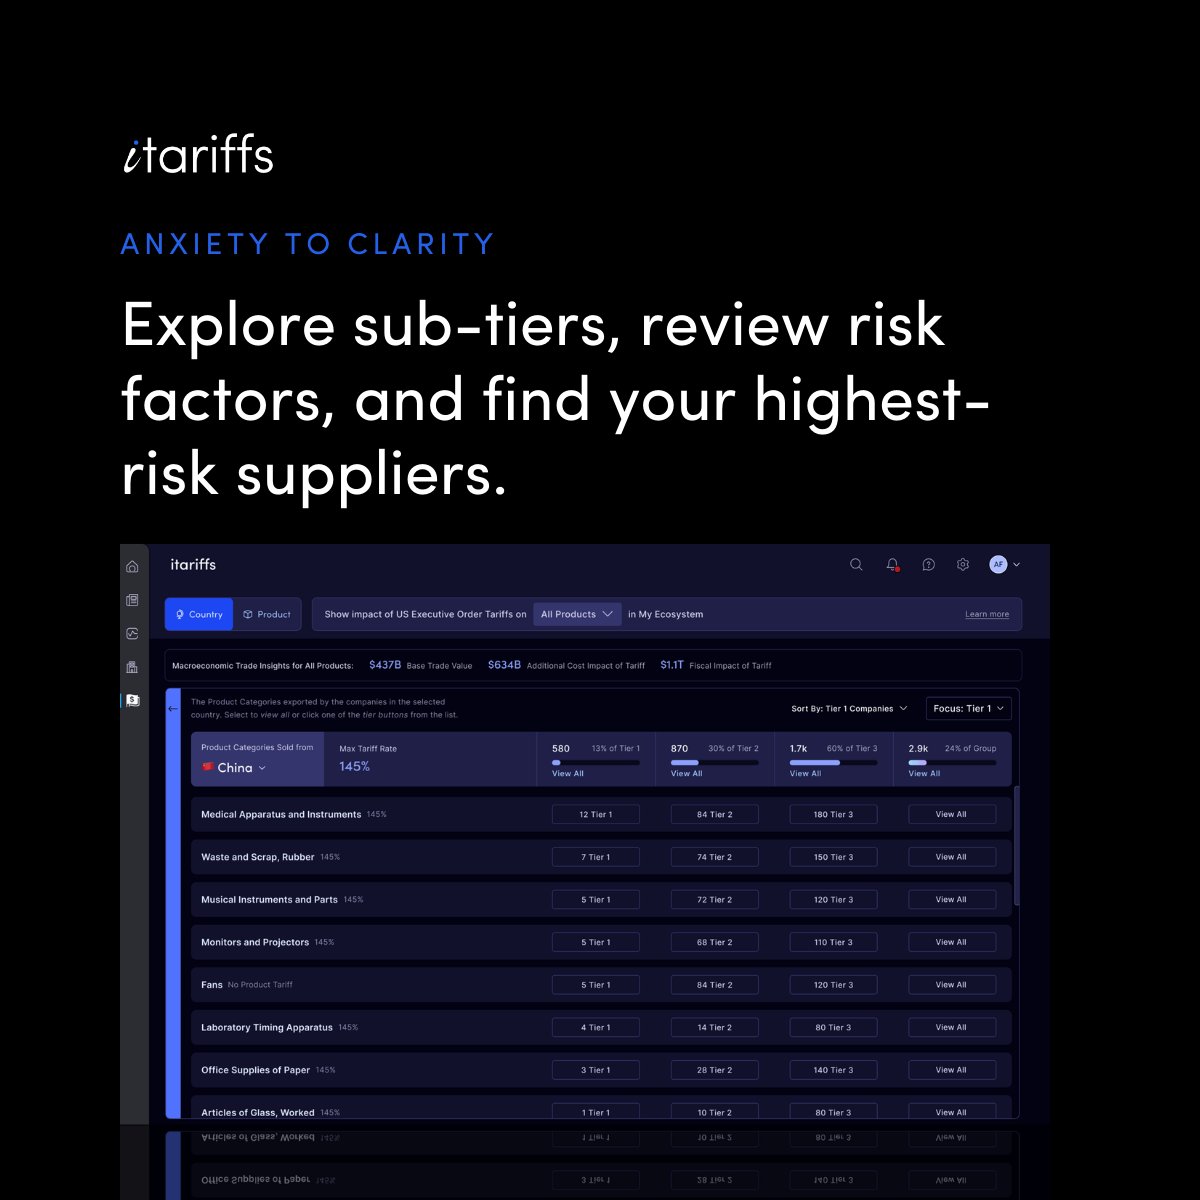Switch to the Country tab

[199, 614]
